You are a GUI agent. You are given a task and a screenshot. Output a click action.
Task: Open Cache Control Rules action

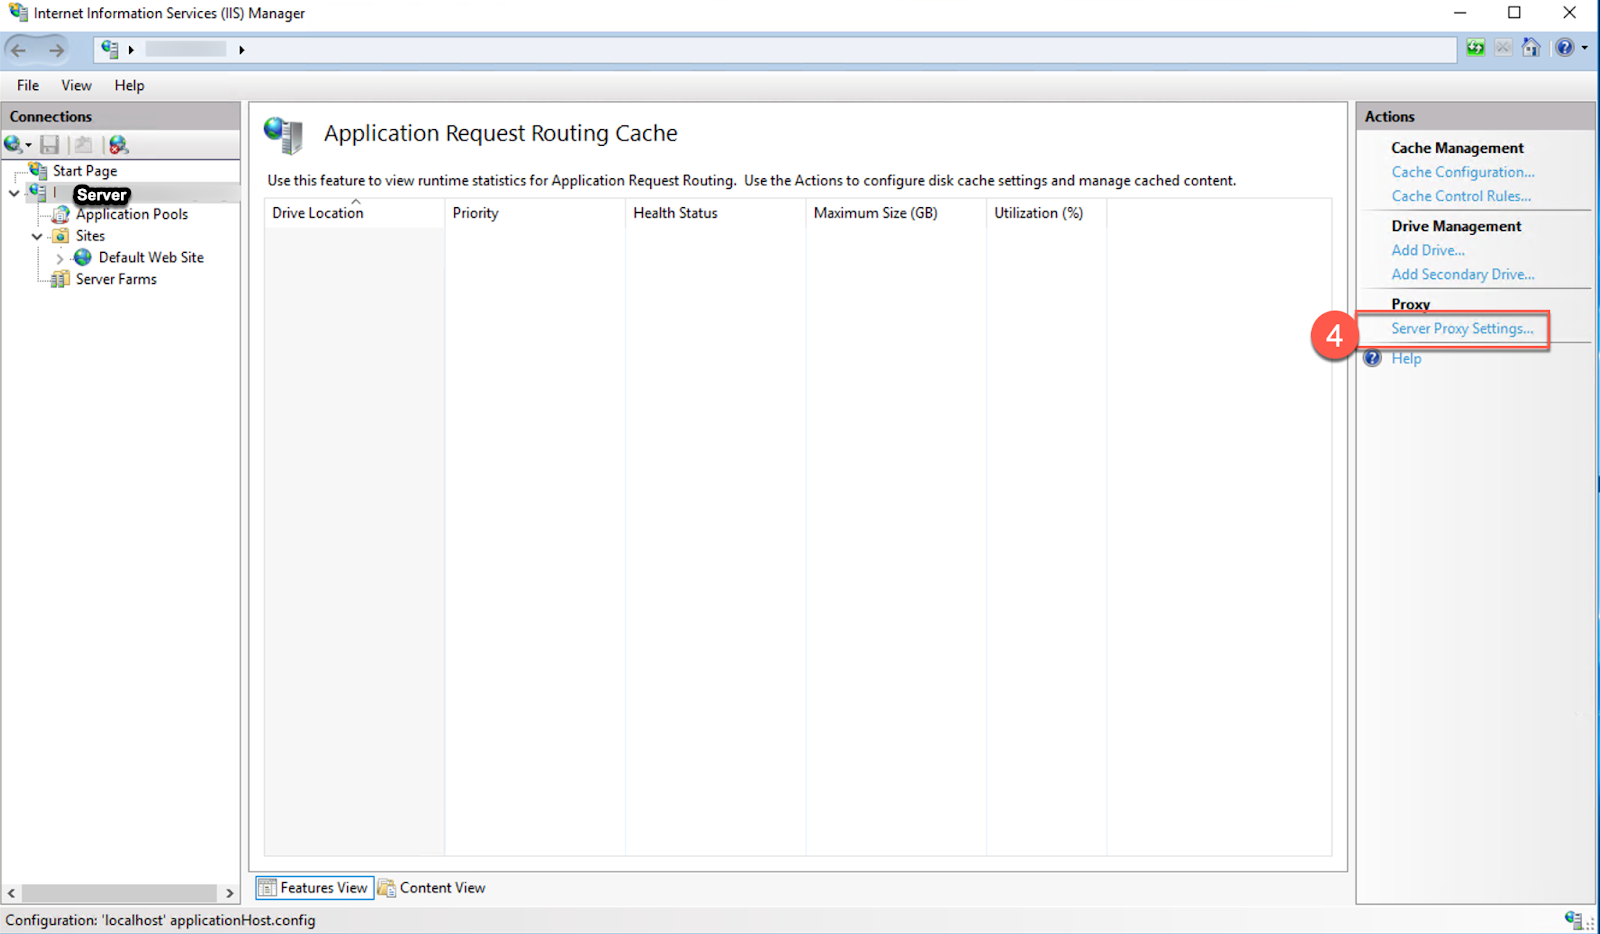(1461, 196)
